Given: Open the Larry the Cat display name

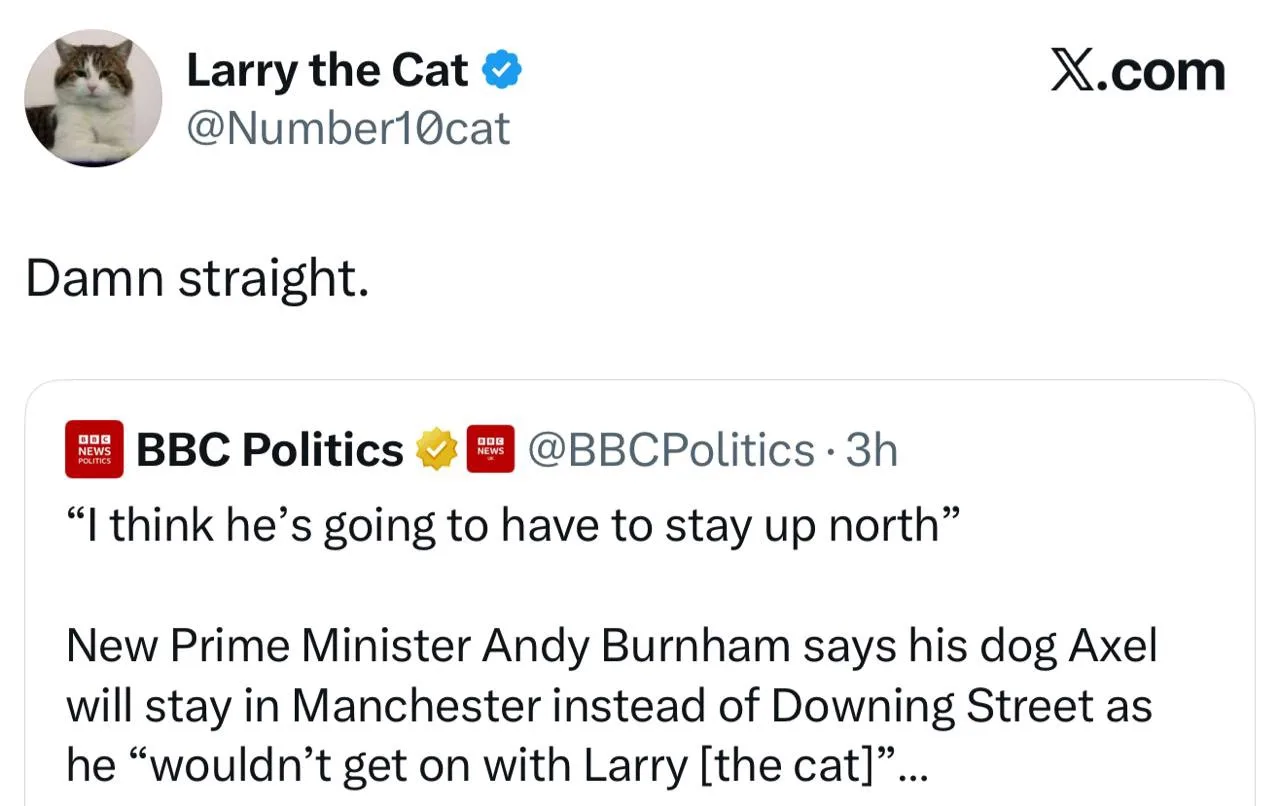Looking at the screenshot, I should [x=327, y=70].
